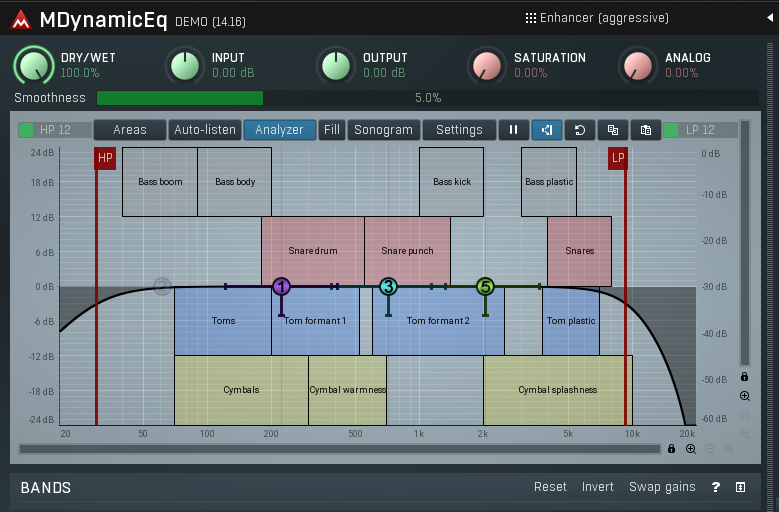Invert the band gains
The width and height of the screenshot is (779, 512).
point(598,487)
